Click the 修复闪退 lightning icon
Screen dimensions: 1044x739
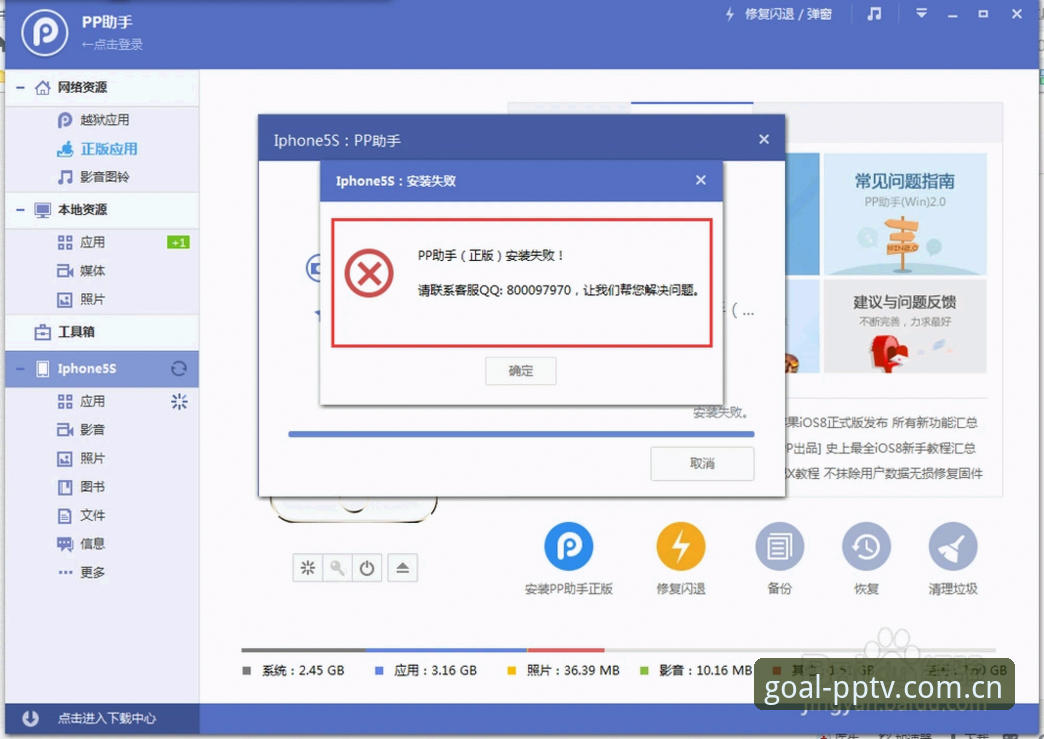680,547
